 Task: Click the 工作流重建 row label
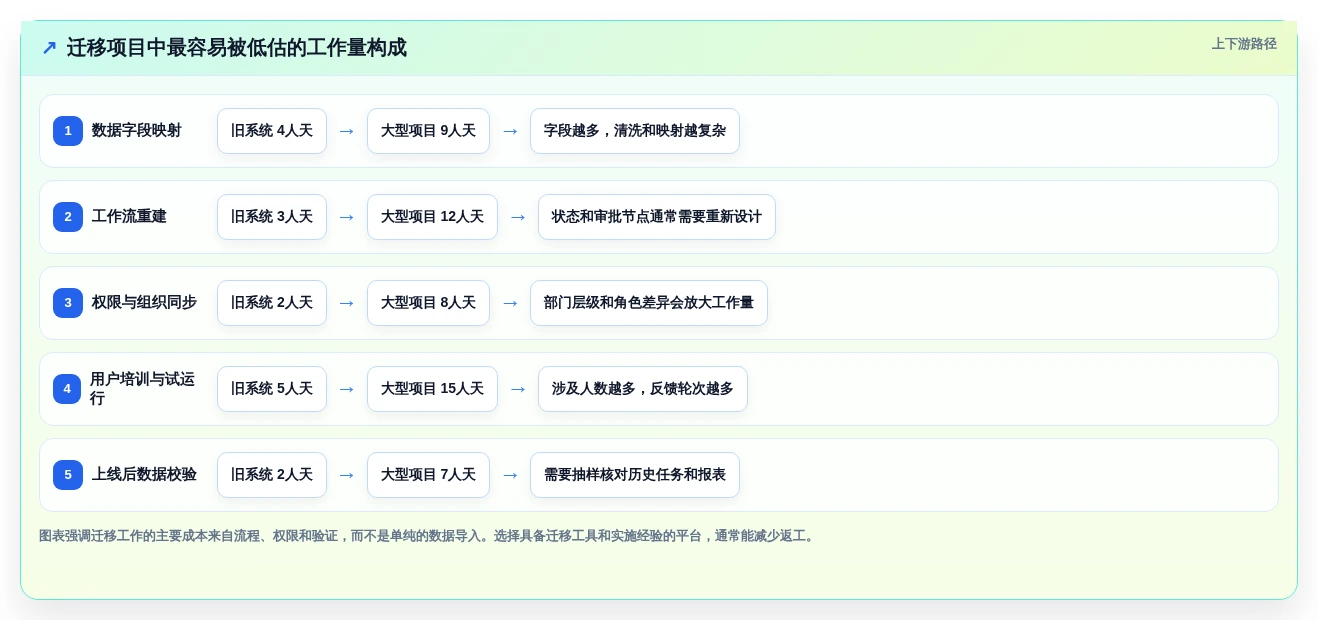pos(129,217)
